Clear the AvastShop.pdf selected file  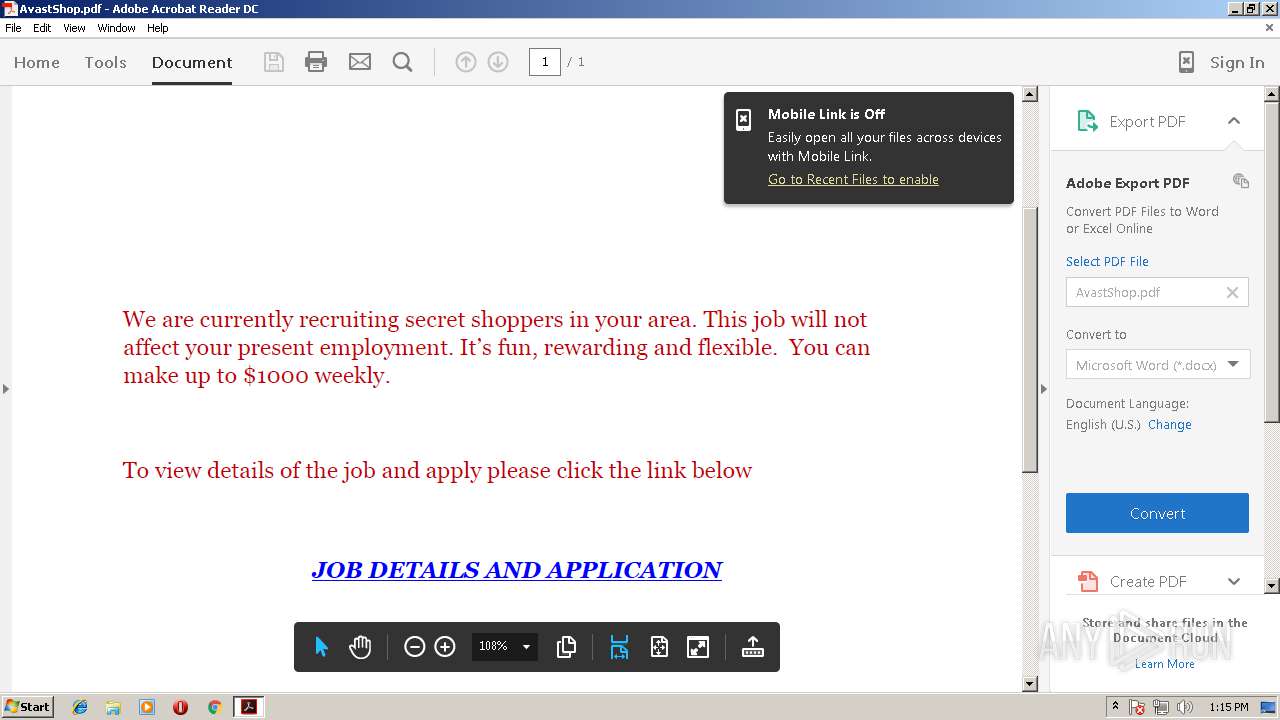[x=1232, y=293]
